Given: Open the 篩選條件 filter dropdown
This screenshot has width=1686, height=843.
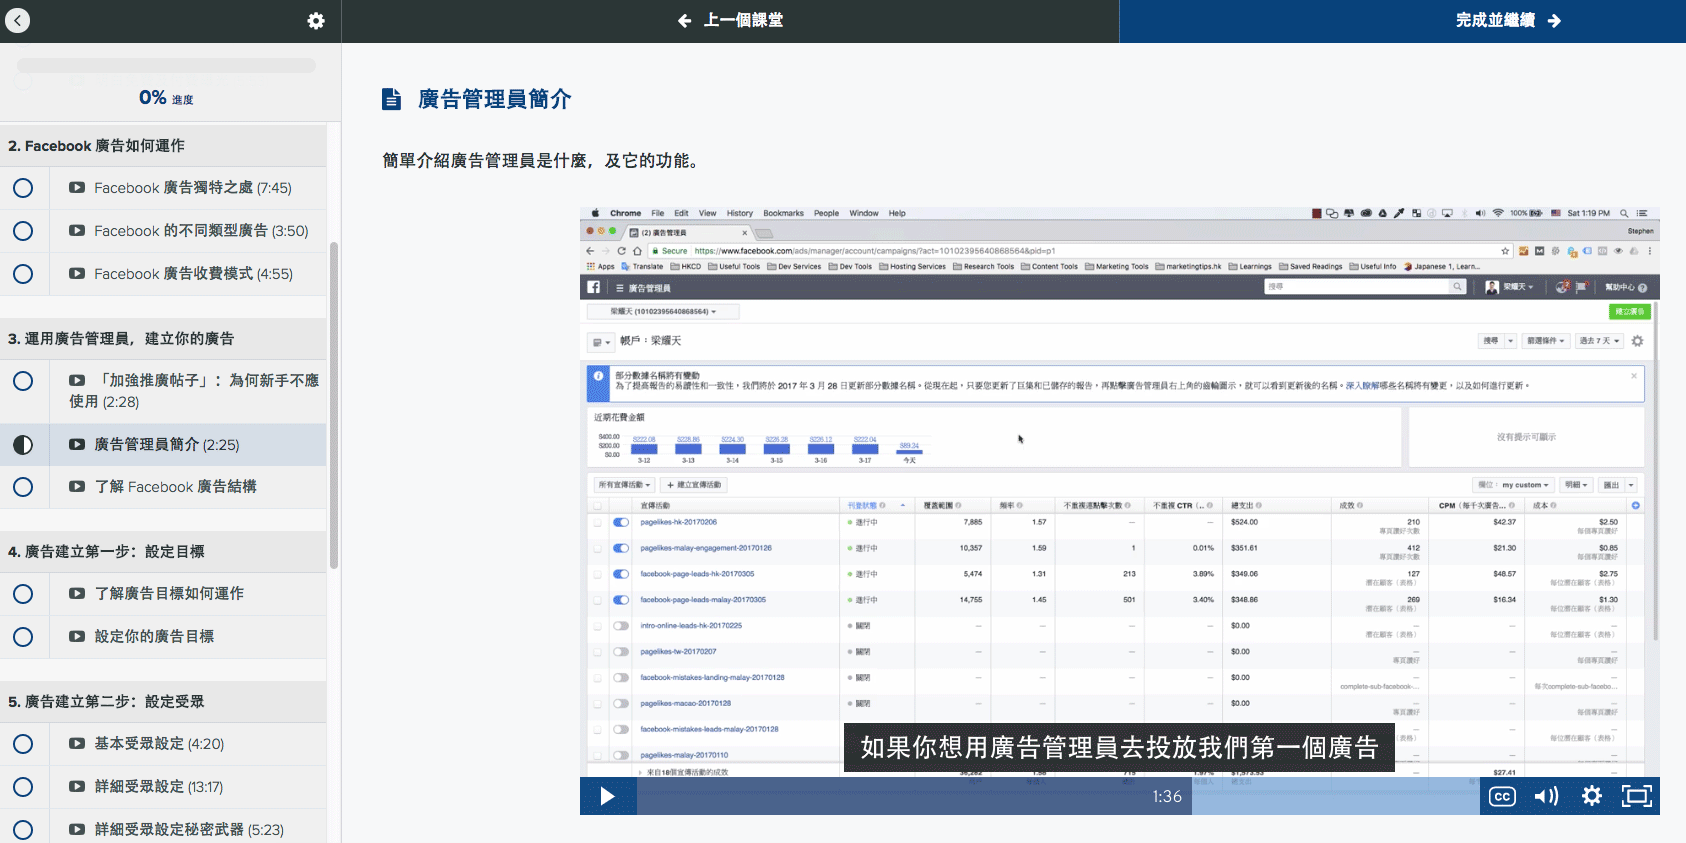Looking at the screenshot, I should click(x=1546, y=341).
